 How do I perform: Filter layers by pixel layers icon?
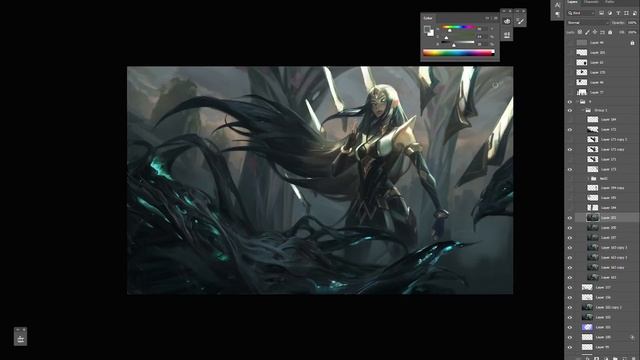click(602, 13)
